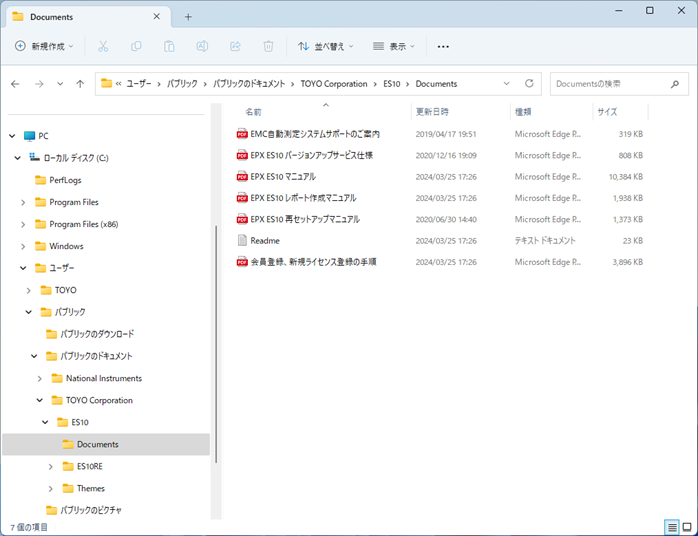
Task: Click the PC monitor icon in tree
Action: point(29,136)
